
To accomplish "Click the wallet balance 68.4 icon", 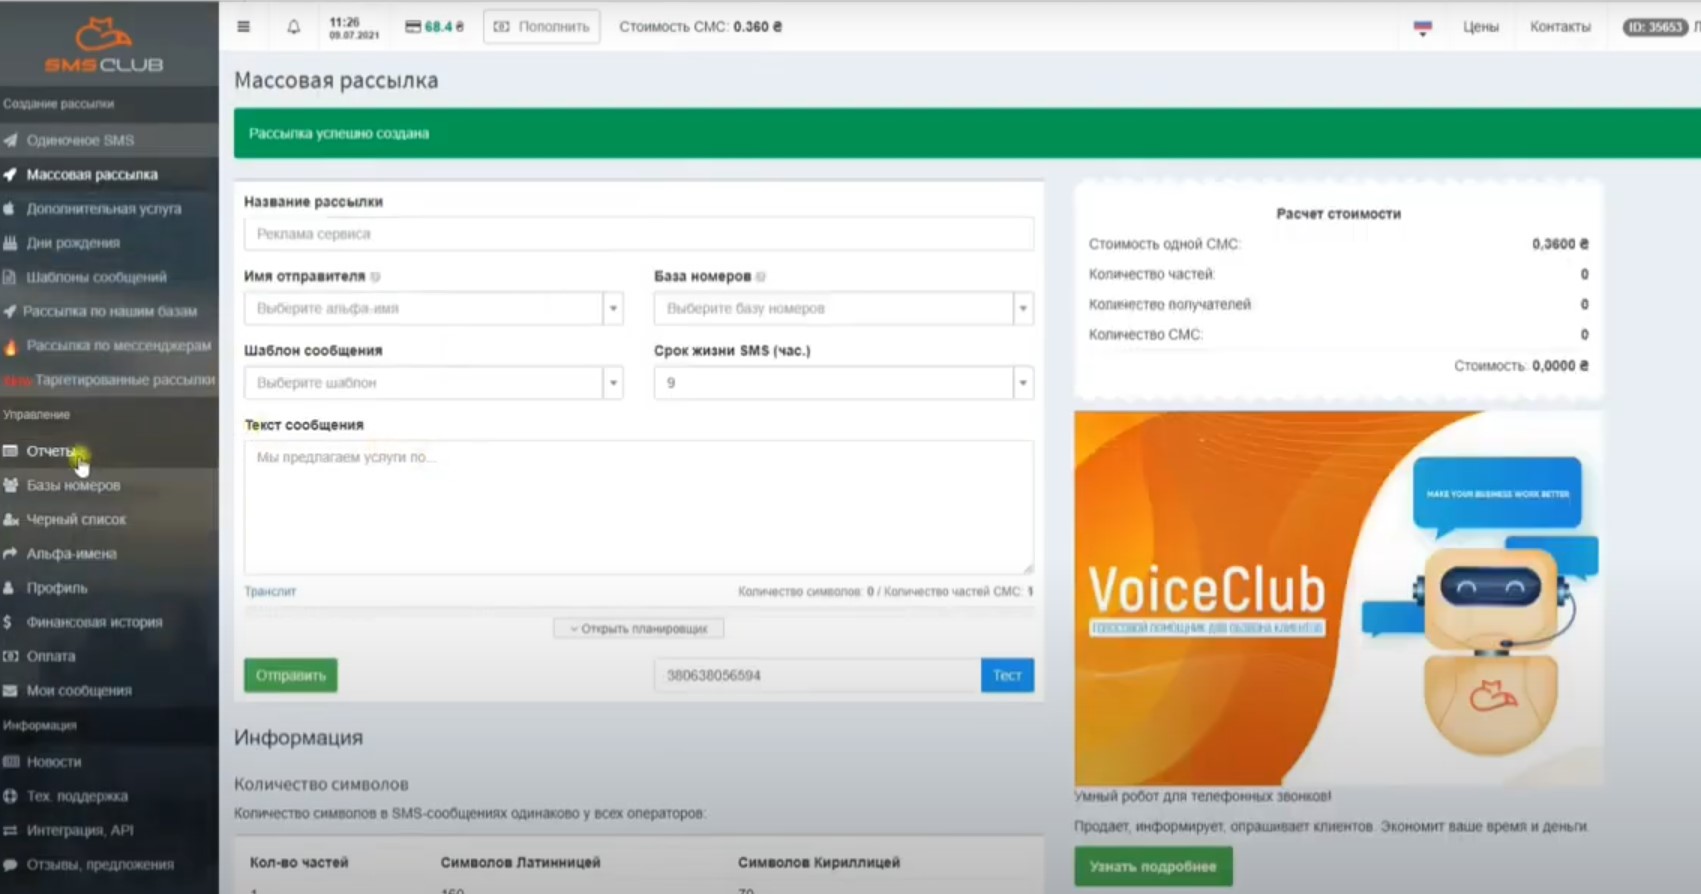I will point(434,27).
